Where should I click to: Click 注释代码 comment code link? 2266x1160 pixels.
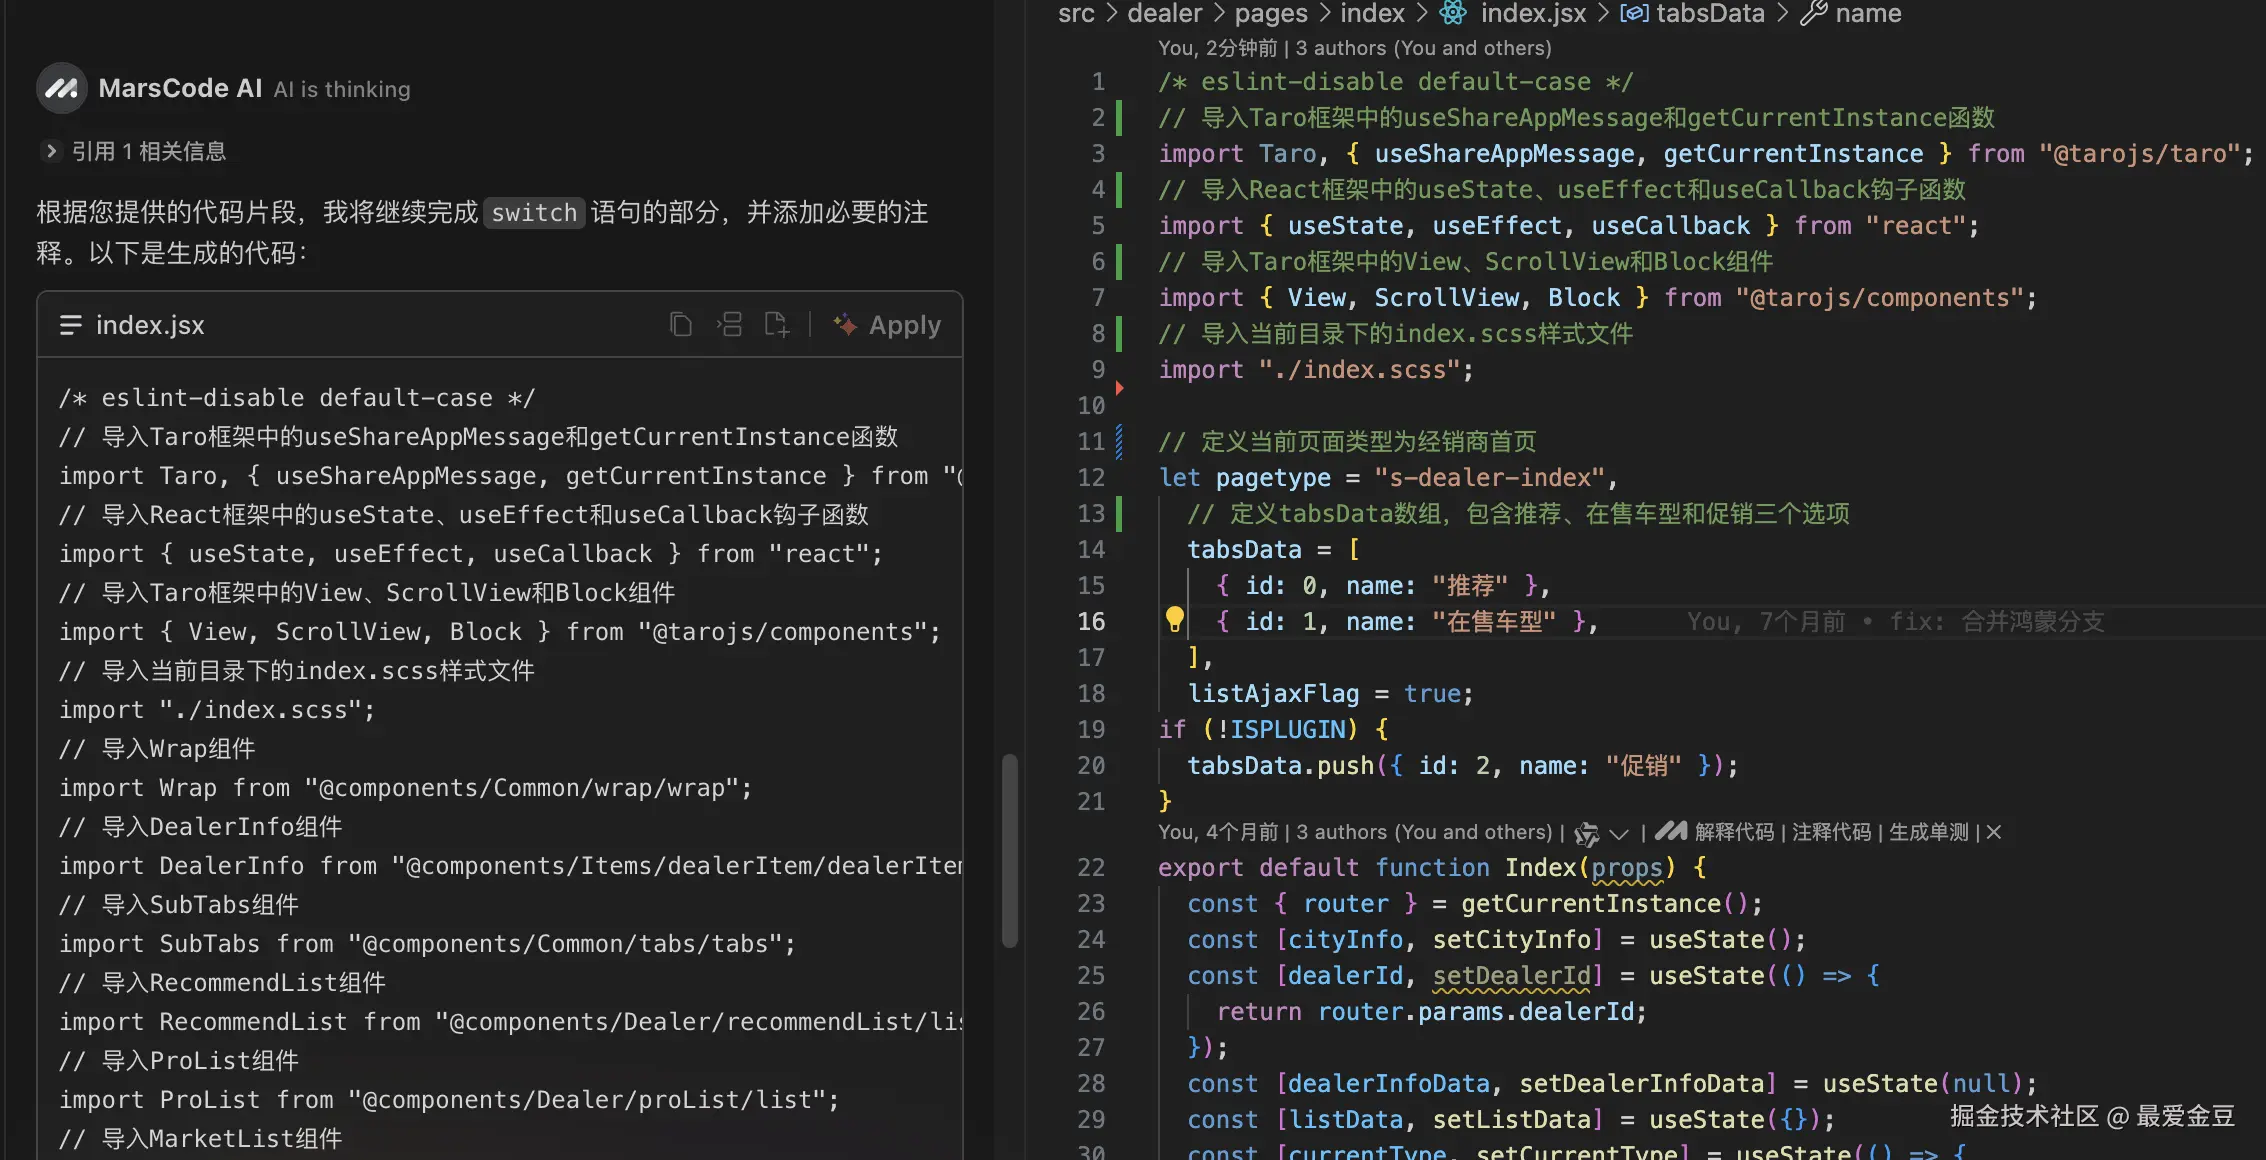pyautogui.click(x=1831, y=832)
